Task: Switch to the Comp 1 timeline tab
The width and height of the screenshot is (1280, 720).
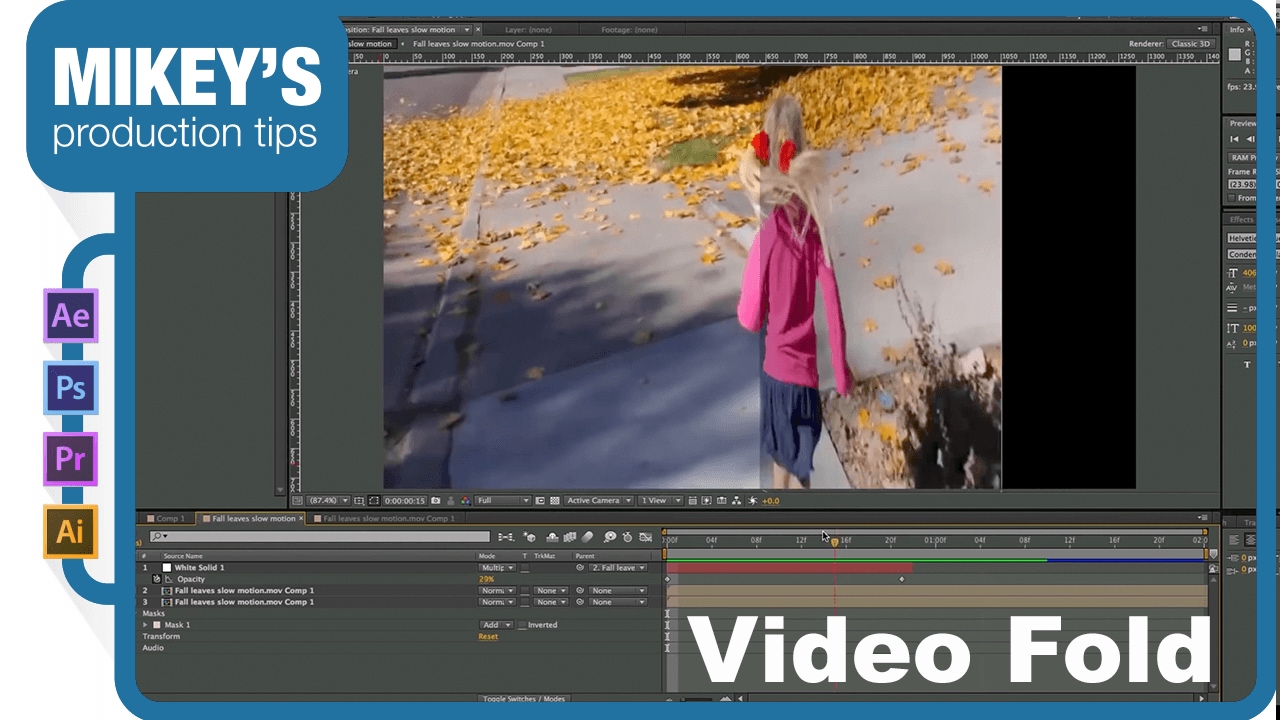Action: tap(166, 519)
